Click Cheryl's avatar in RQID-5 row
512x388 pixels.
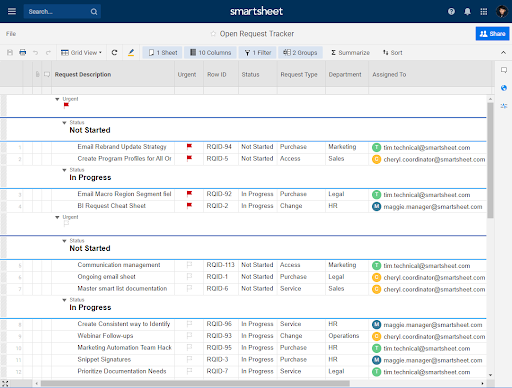376,159
